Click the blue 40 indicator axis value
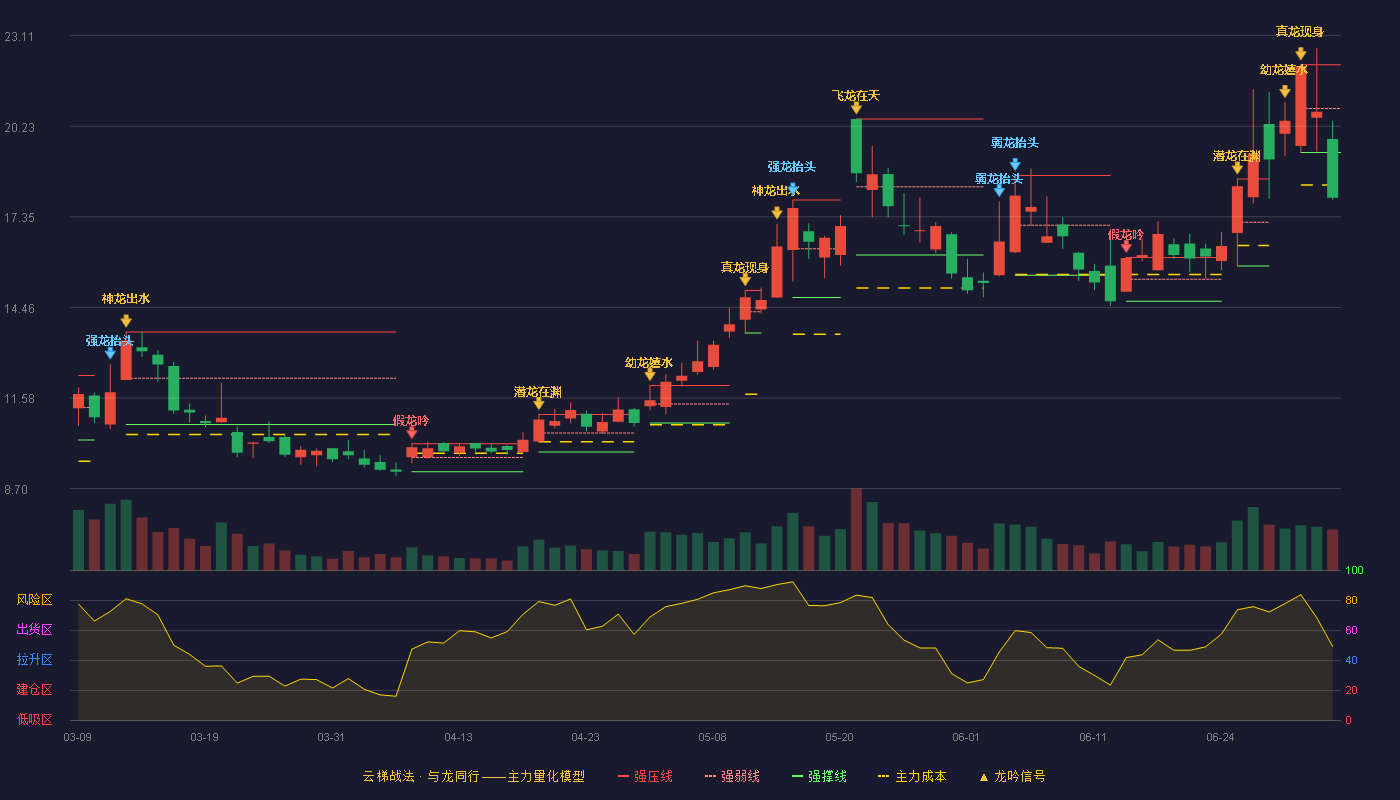 [1351, 660]
